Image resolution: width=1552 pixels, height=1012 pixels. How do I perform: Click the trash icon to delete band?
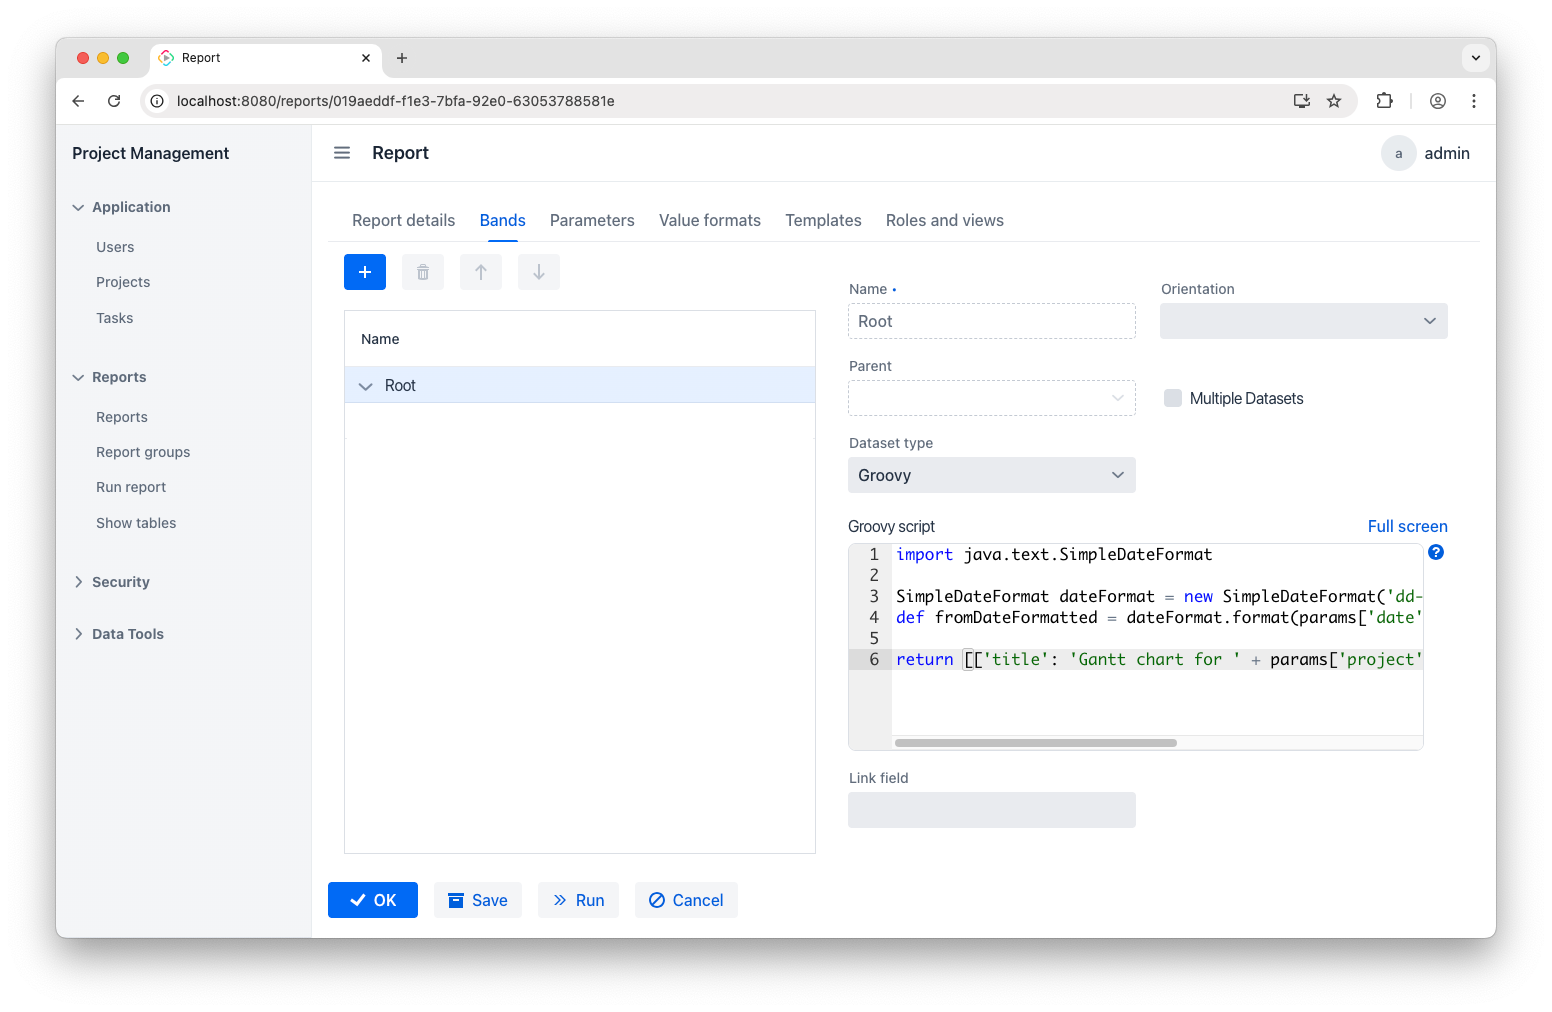coord(423,272)
